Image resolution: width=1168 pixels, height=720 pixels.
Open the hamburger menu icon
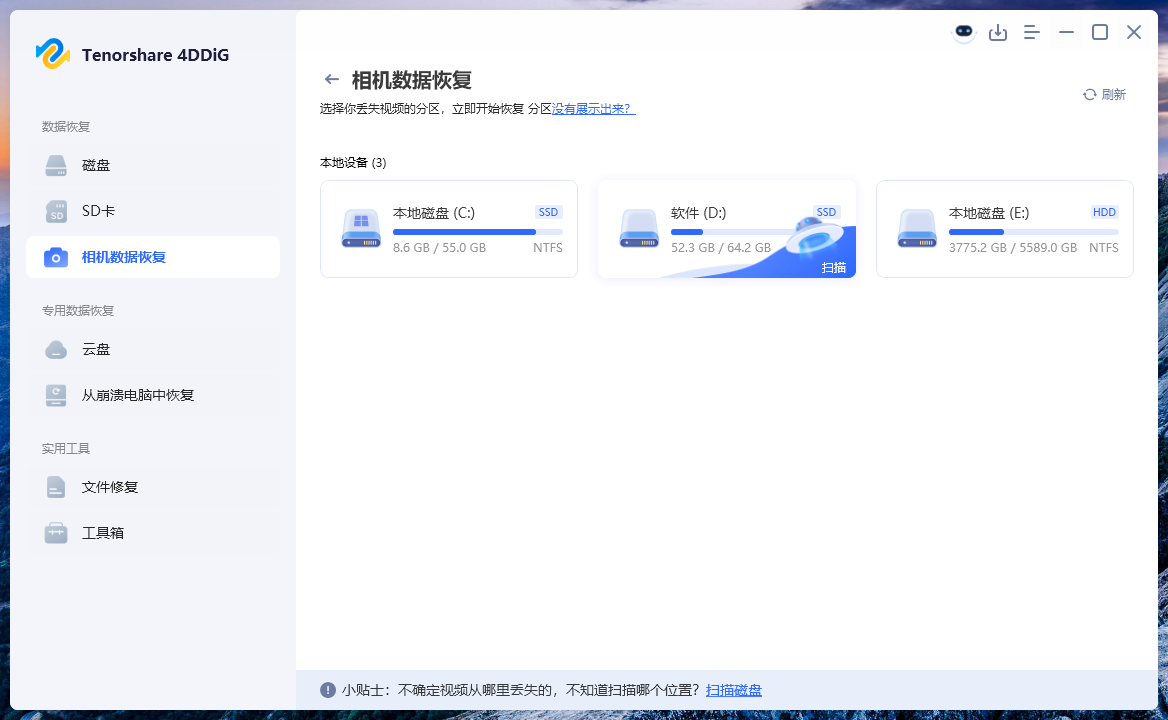click(x=1032, y=32)
